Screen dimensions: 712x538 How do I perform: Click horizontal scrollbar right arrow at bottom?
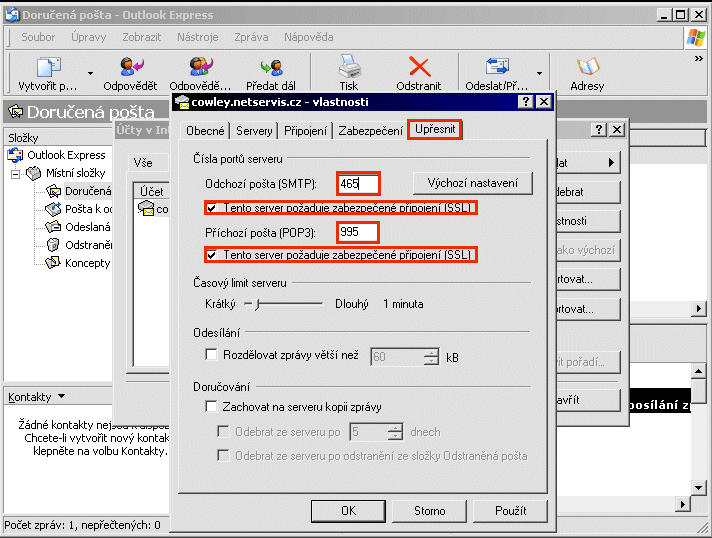682,503
